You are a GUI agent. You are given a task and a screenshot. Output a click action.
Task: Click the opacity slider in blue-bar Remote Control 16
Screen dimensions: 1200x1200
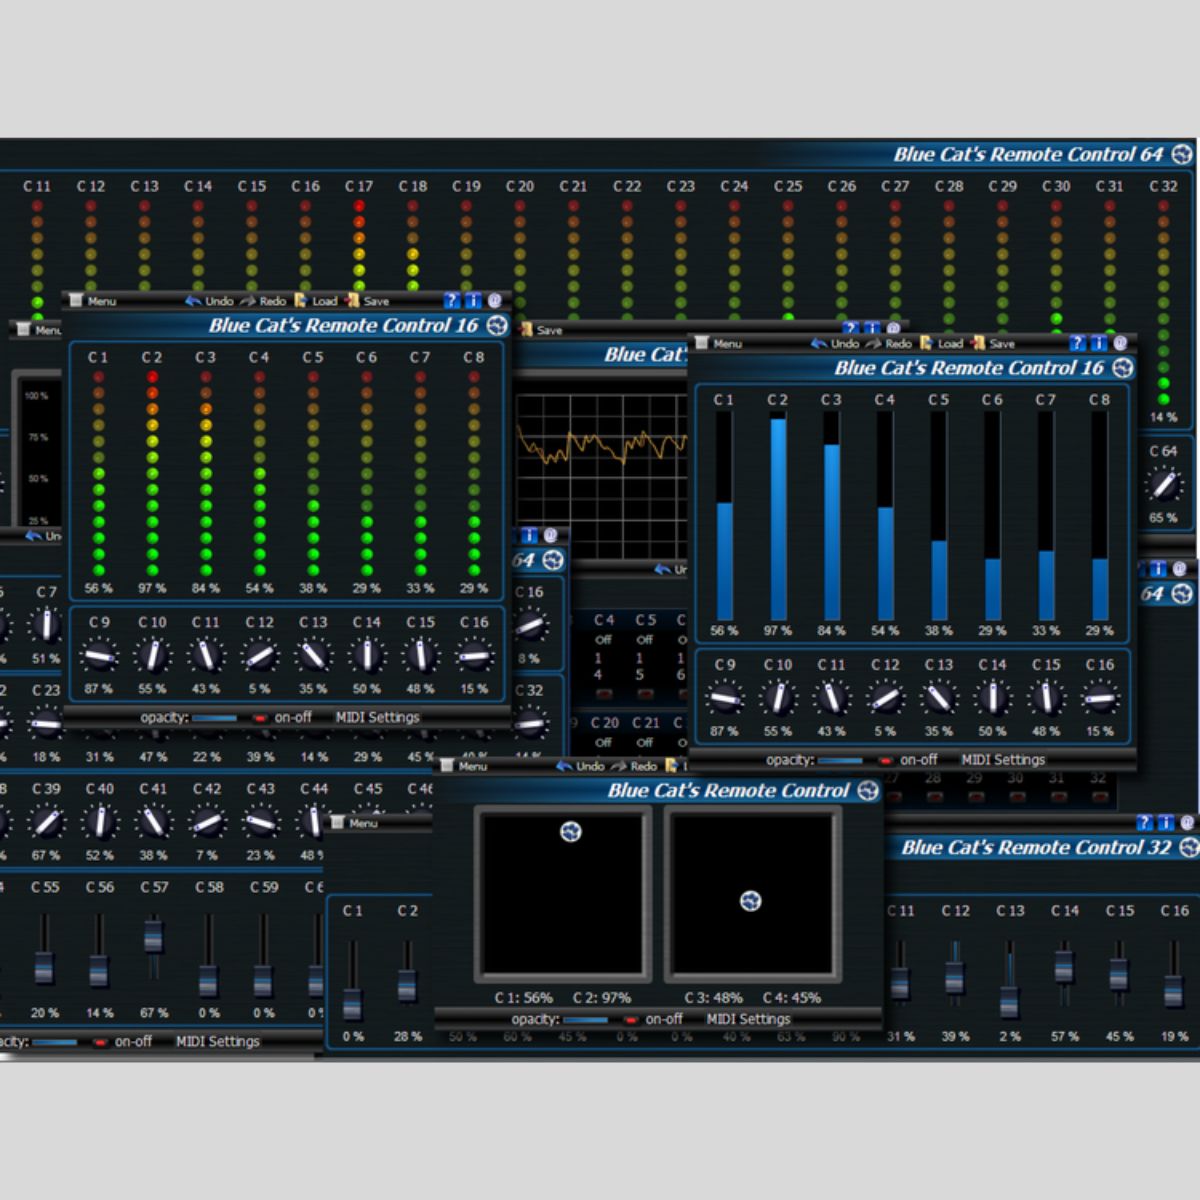coord(841,761)
